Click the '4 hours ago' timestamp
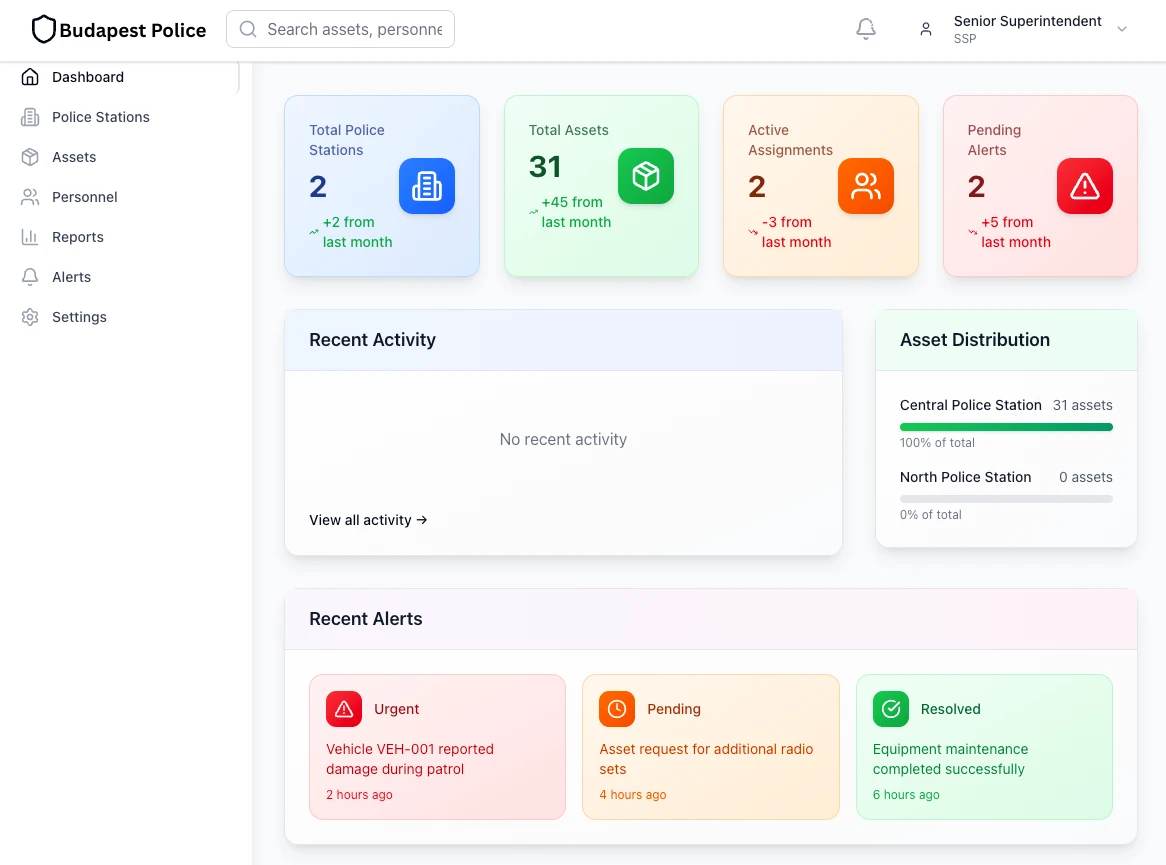 pos(633,794)
